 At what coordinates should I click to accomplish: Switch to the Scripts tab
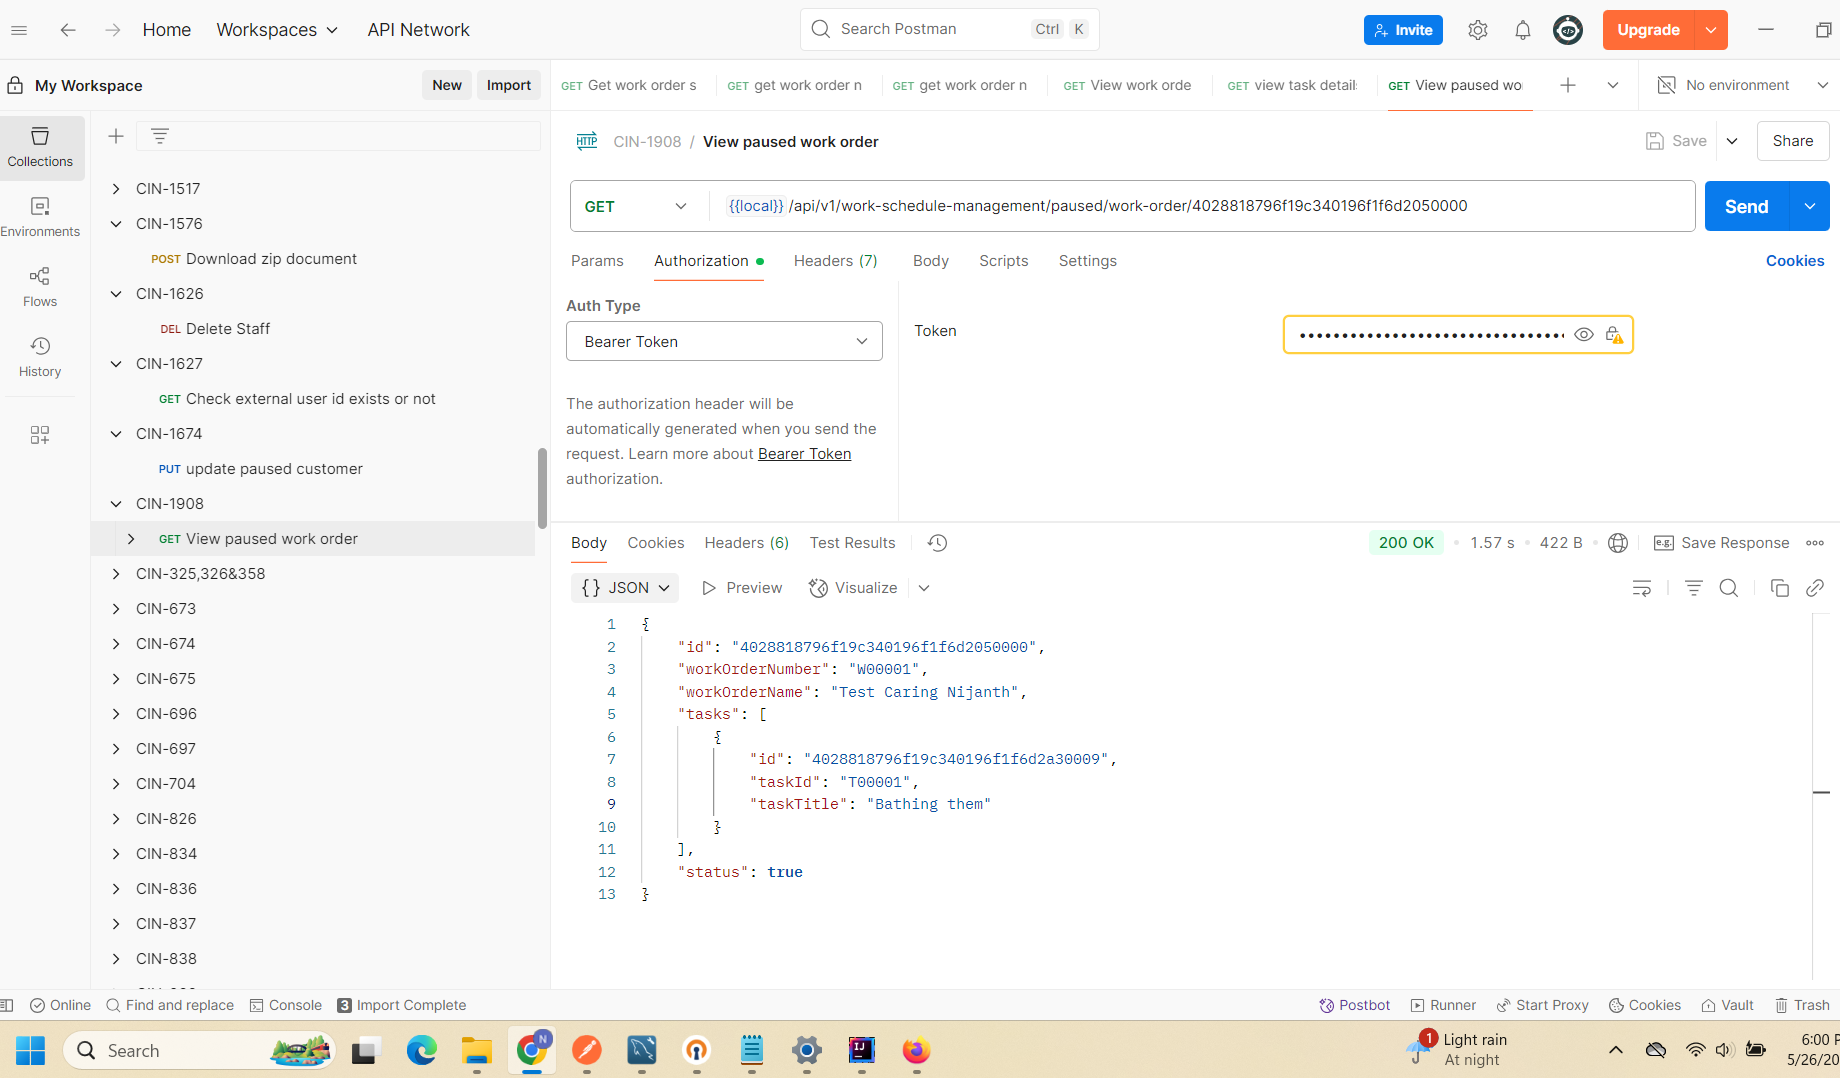tap(1003, 261)
